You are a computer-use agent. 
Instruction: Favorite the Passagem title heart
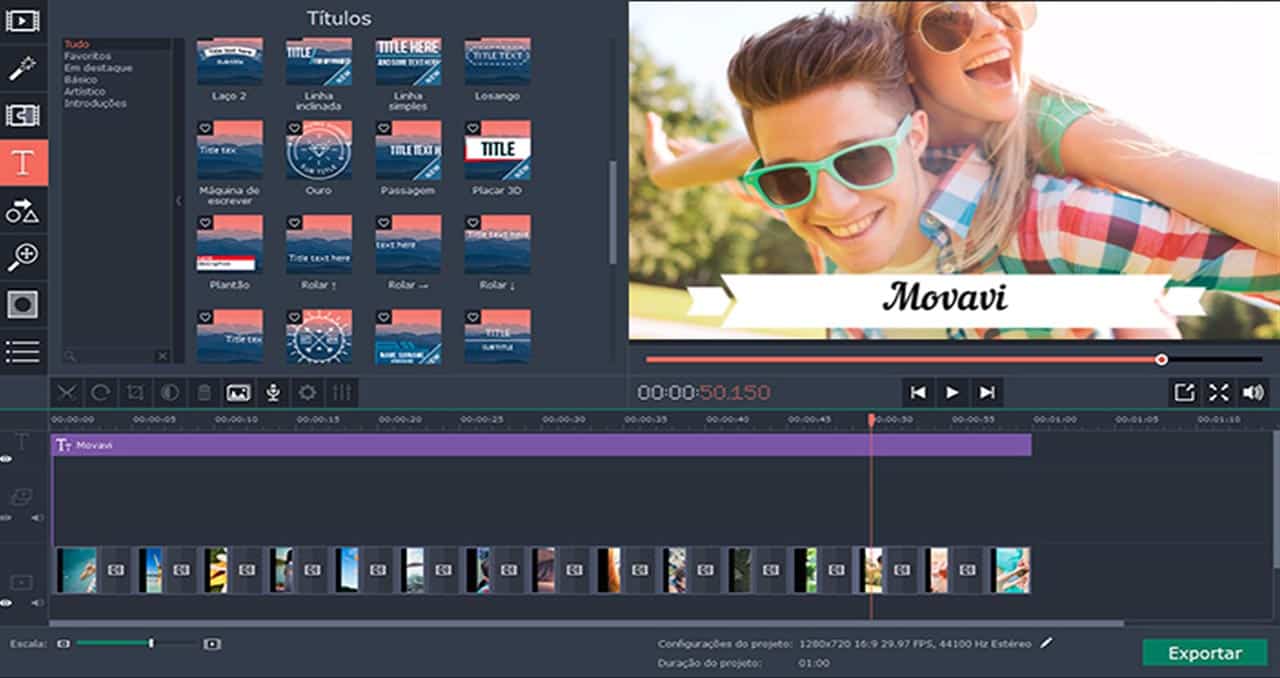pyautogui.click(x=384, y=128)
